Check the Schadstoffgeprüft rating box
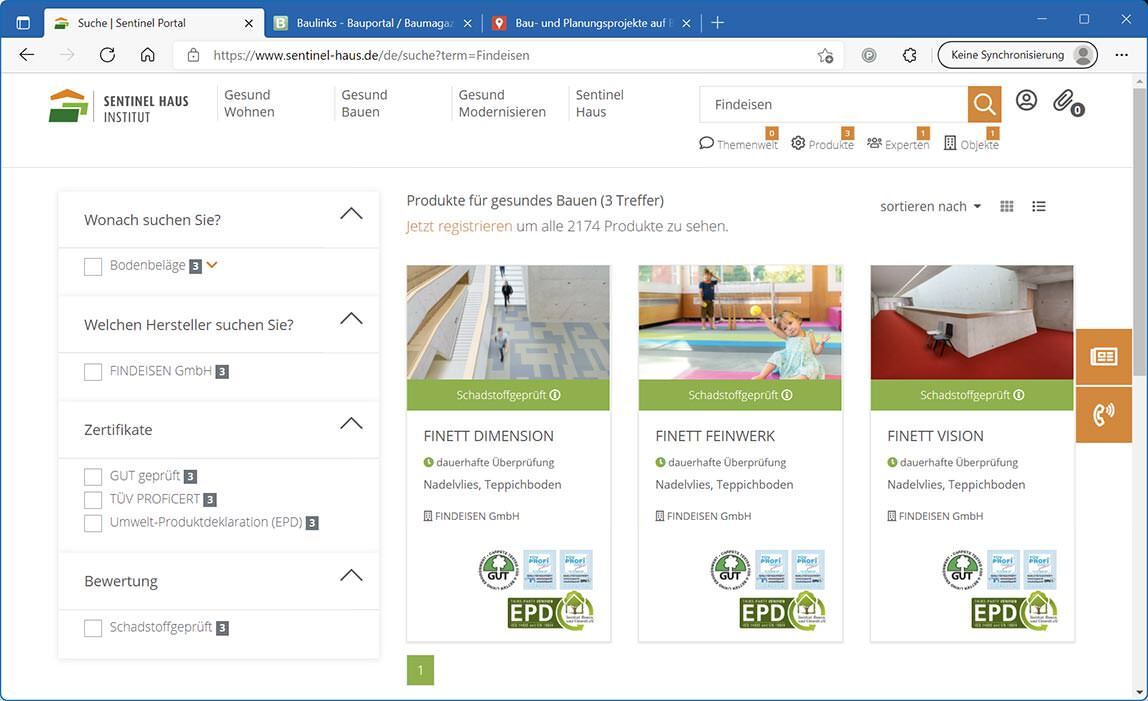 click(93, 628)
